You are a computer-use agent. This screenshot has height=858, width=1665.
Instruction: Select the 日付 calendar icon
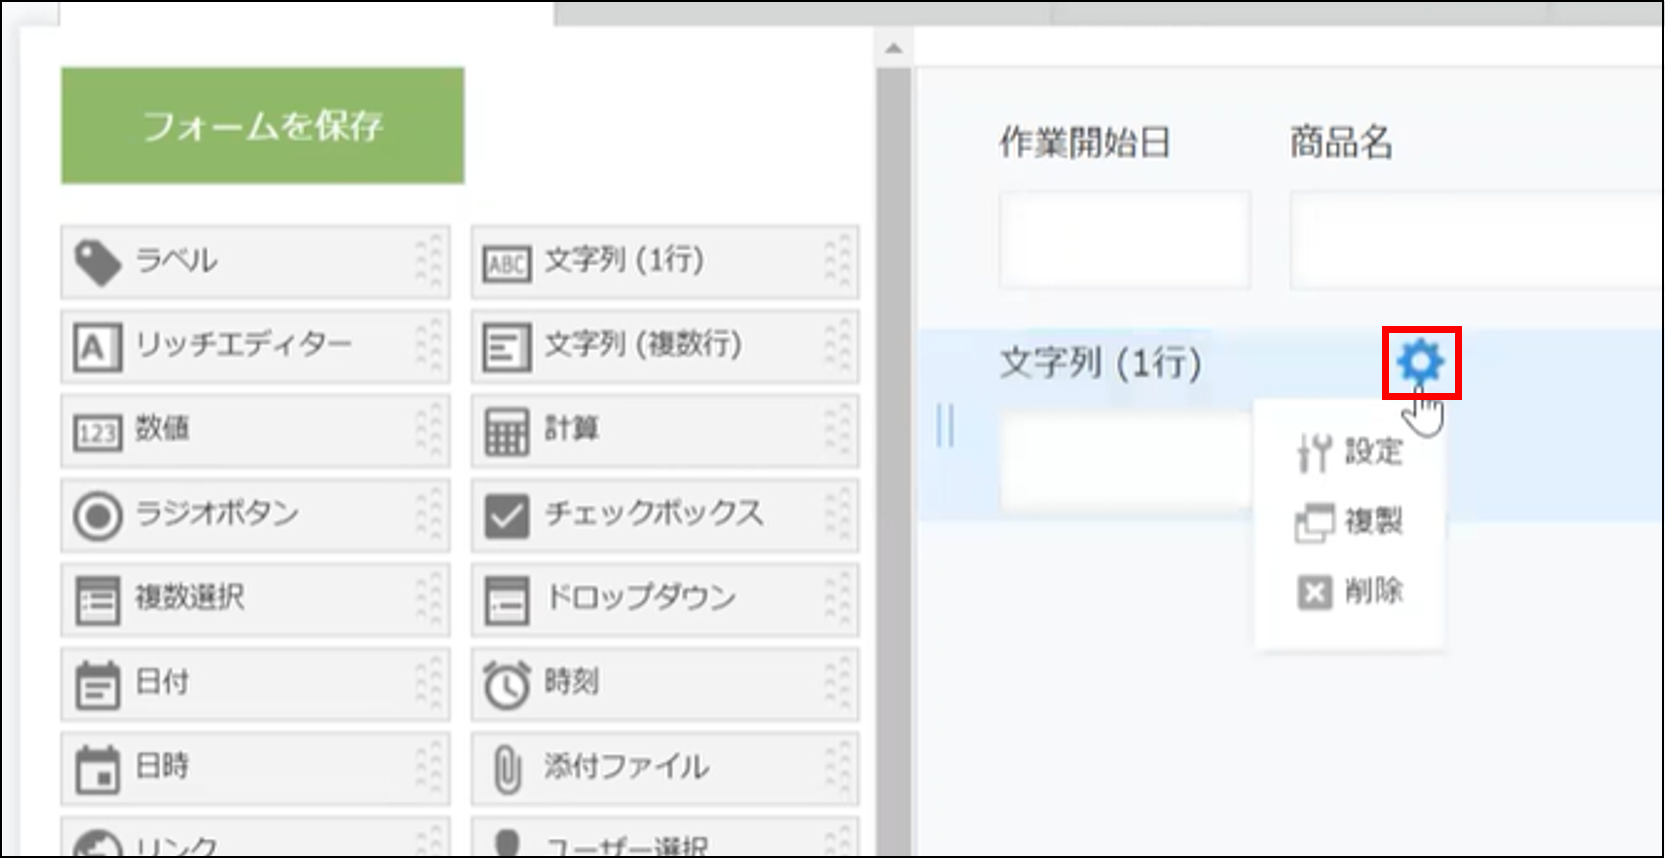click(97, 685)
